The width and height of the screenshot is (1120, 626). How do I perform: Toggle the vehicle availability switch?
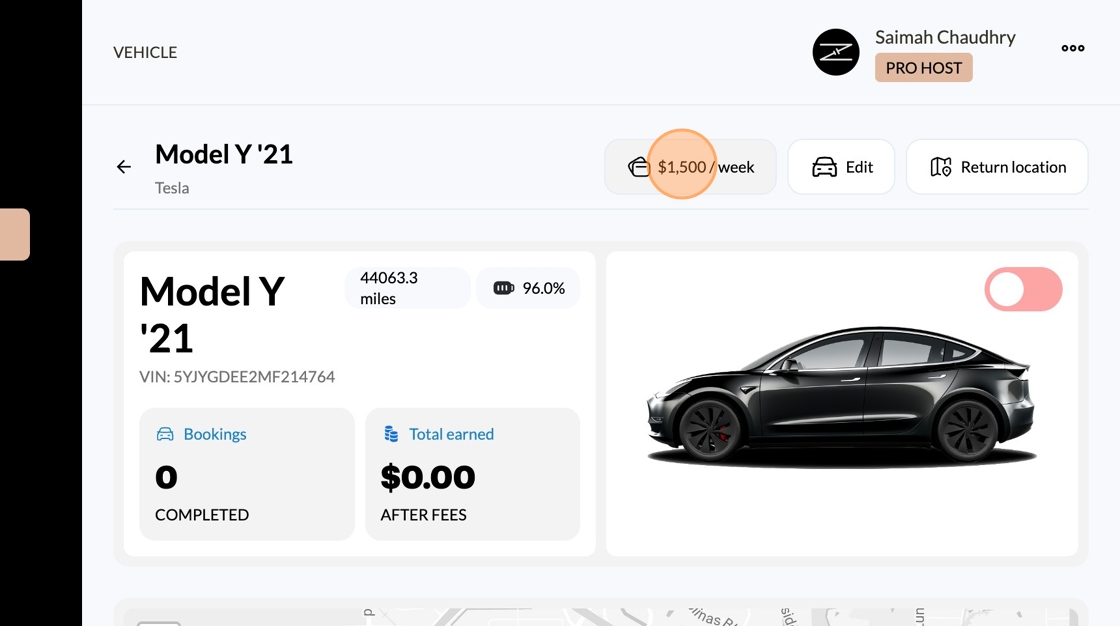(1023, 289)
